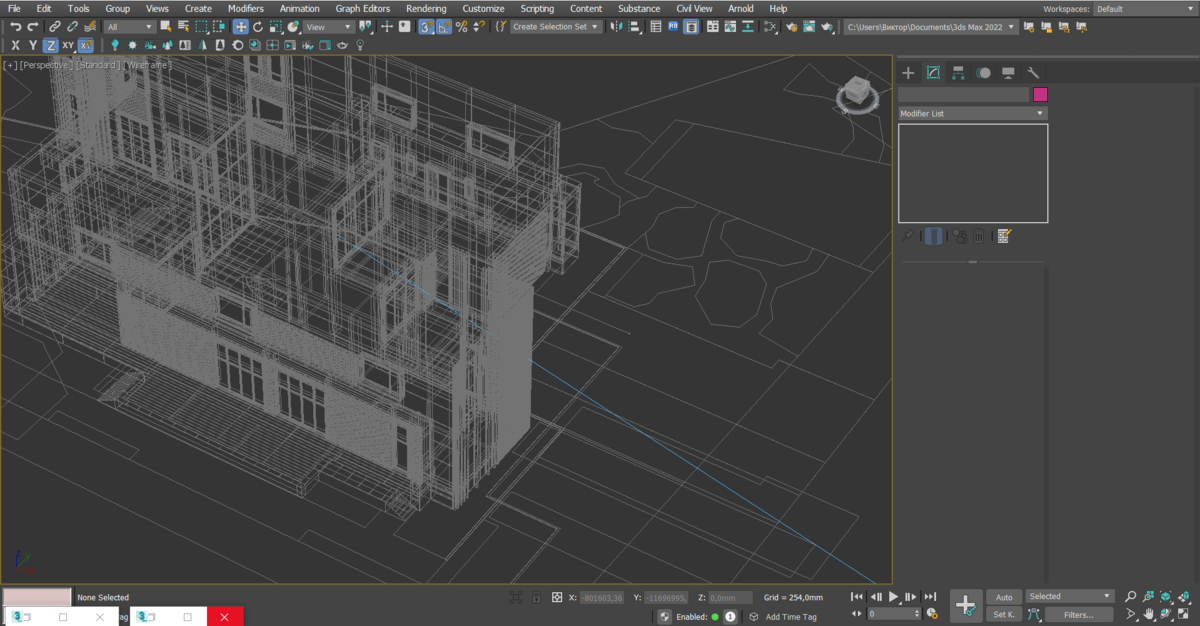1200x626 pixels.
Task: Select the Pan View hand tool
Action: click(1149, 614)
